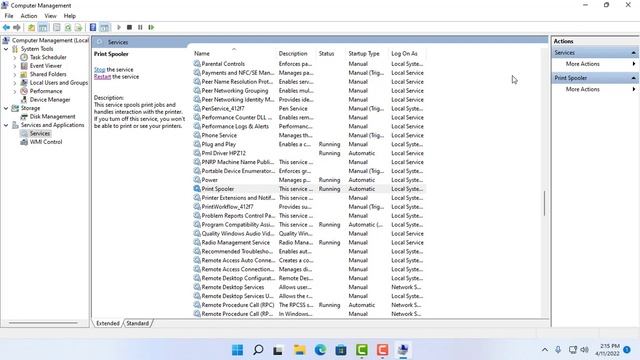Switch to the Standard tab
The width and height of the screenshot is (640, 360).
click(138, 323)
